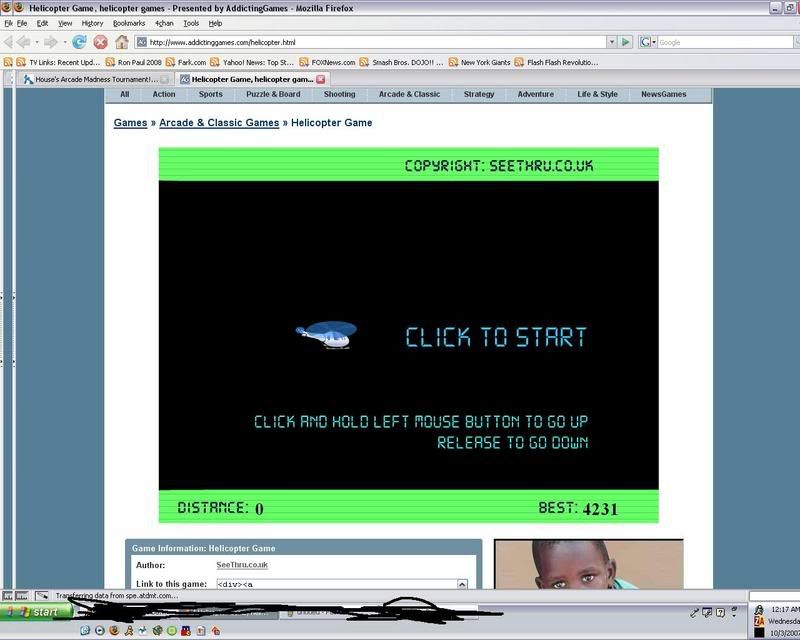Click CLICK TO START in the game
Screen dimensions: 800x640
pyautogui.click(x=496, y=337)
